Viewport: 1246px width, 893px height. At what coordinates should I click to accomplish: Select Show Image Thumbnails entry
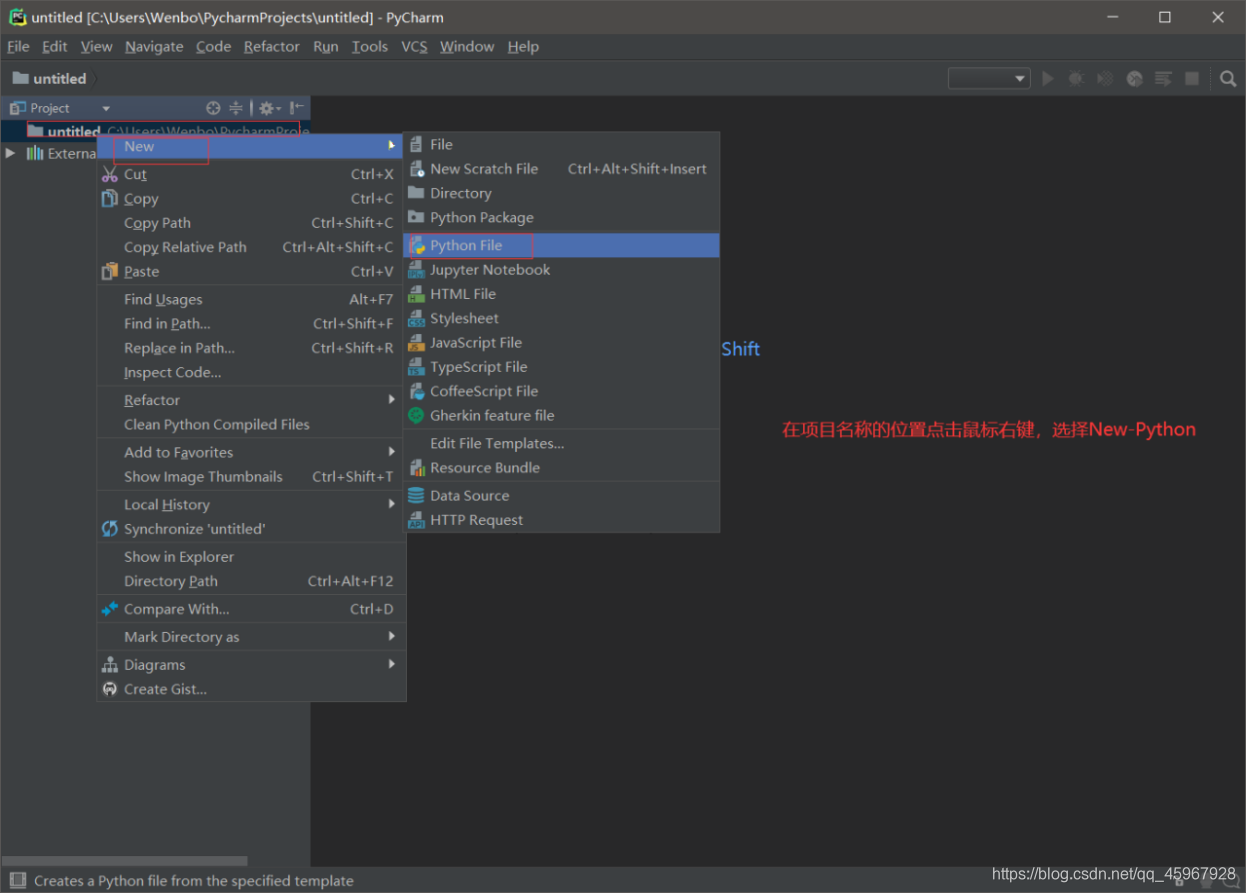coord(250,477)
